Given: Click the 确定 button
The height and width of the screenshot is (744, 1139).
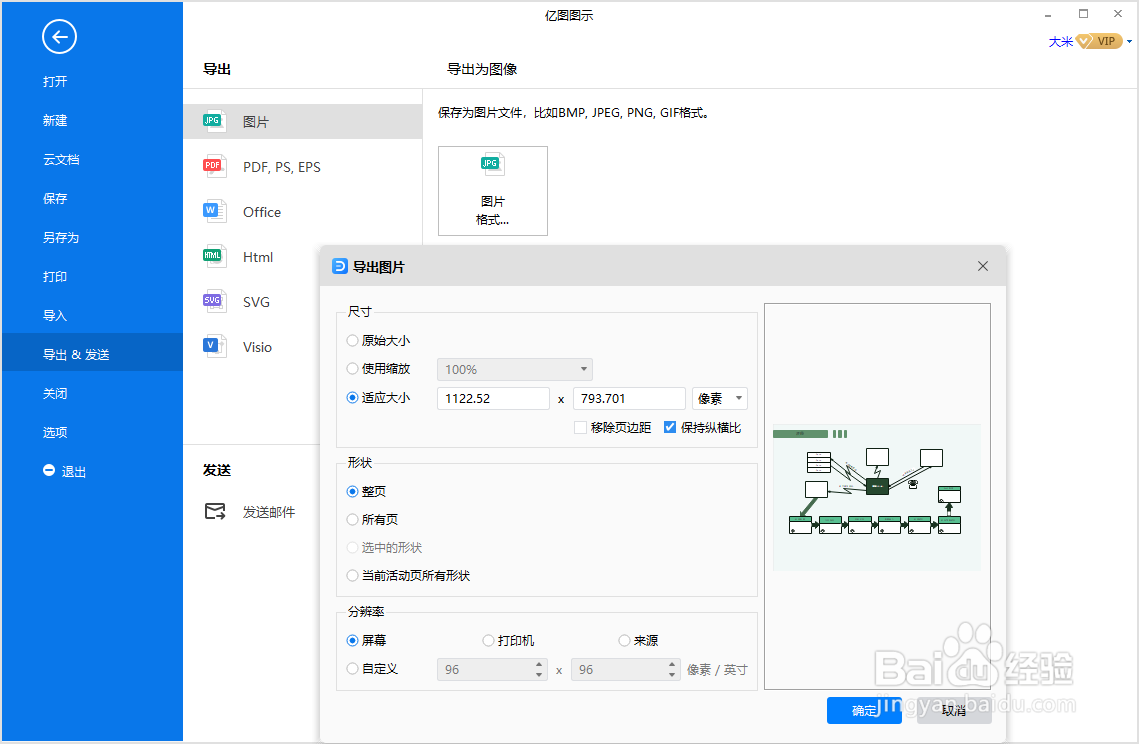Looking at the screenshot, I should tap(864, 710).
